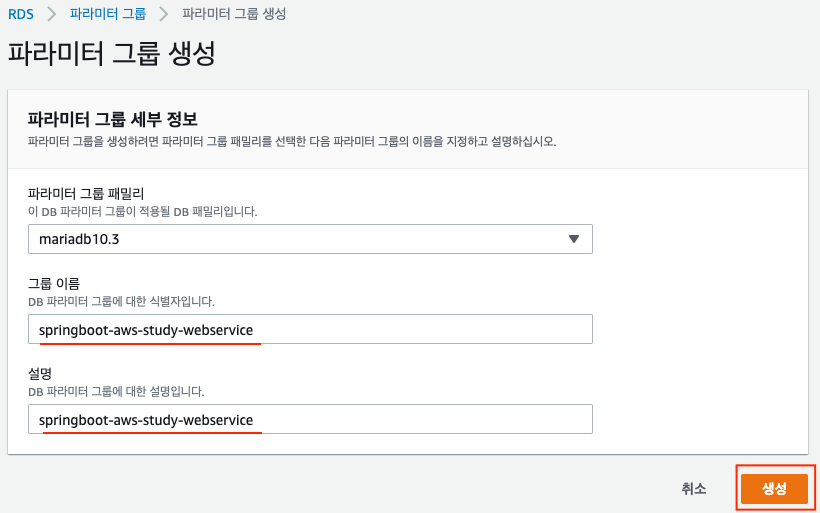This screenshot has width=820, height=513.
Task: Click the orange 생성 button
Action: 774,488
